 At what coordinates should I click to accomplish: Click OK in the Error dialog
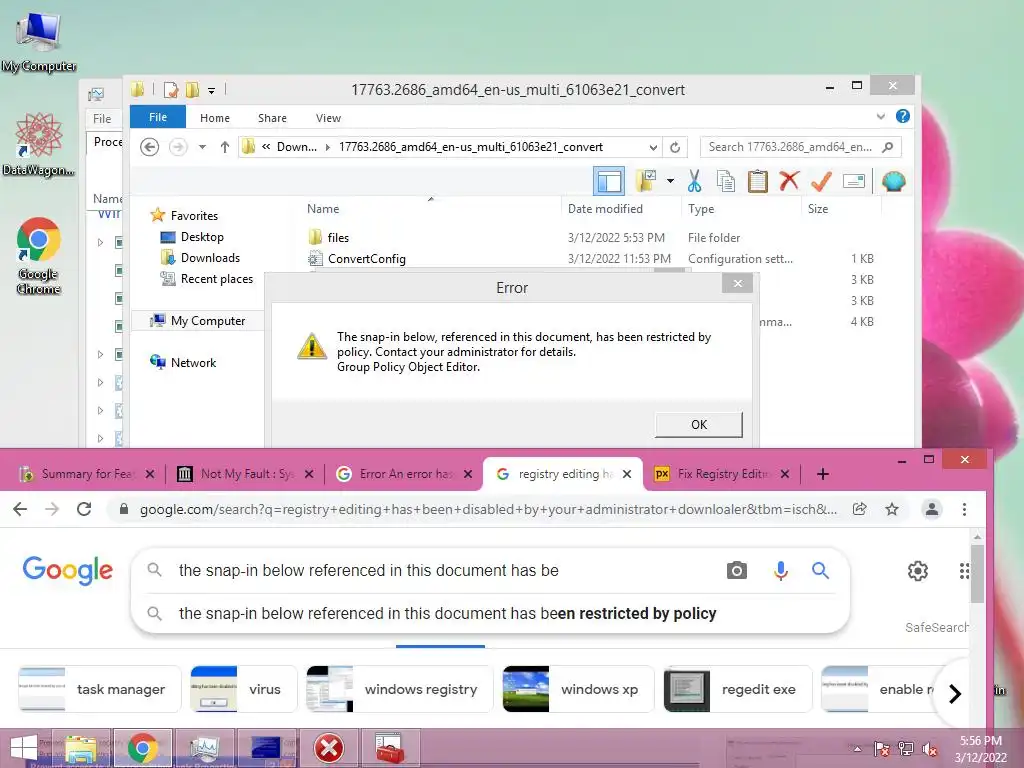click(699, 424)
